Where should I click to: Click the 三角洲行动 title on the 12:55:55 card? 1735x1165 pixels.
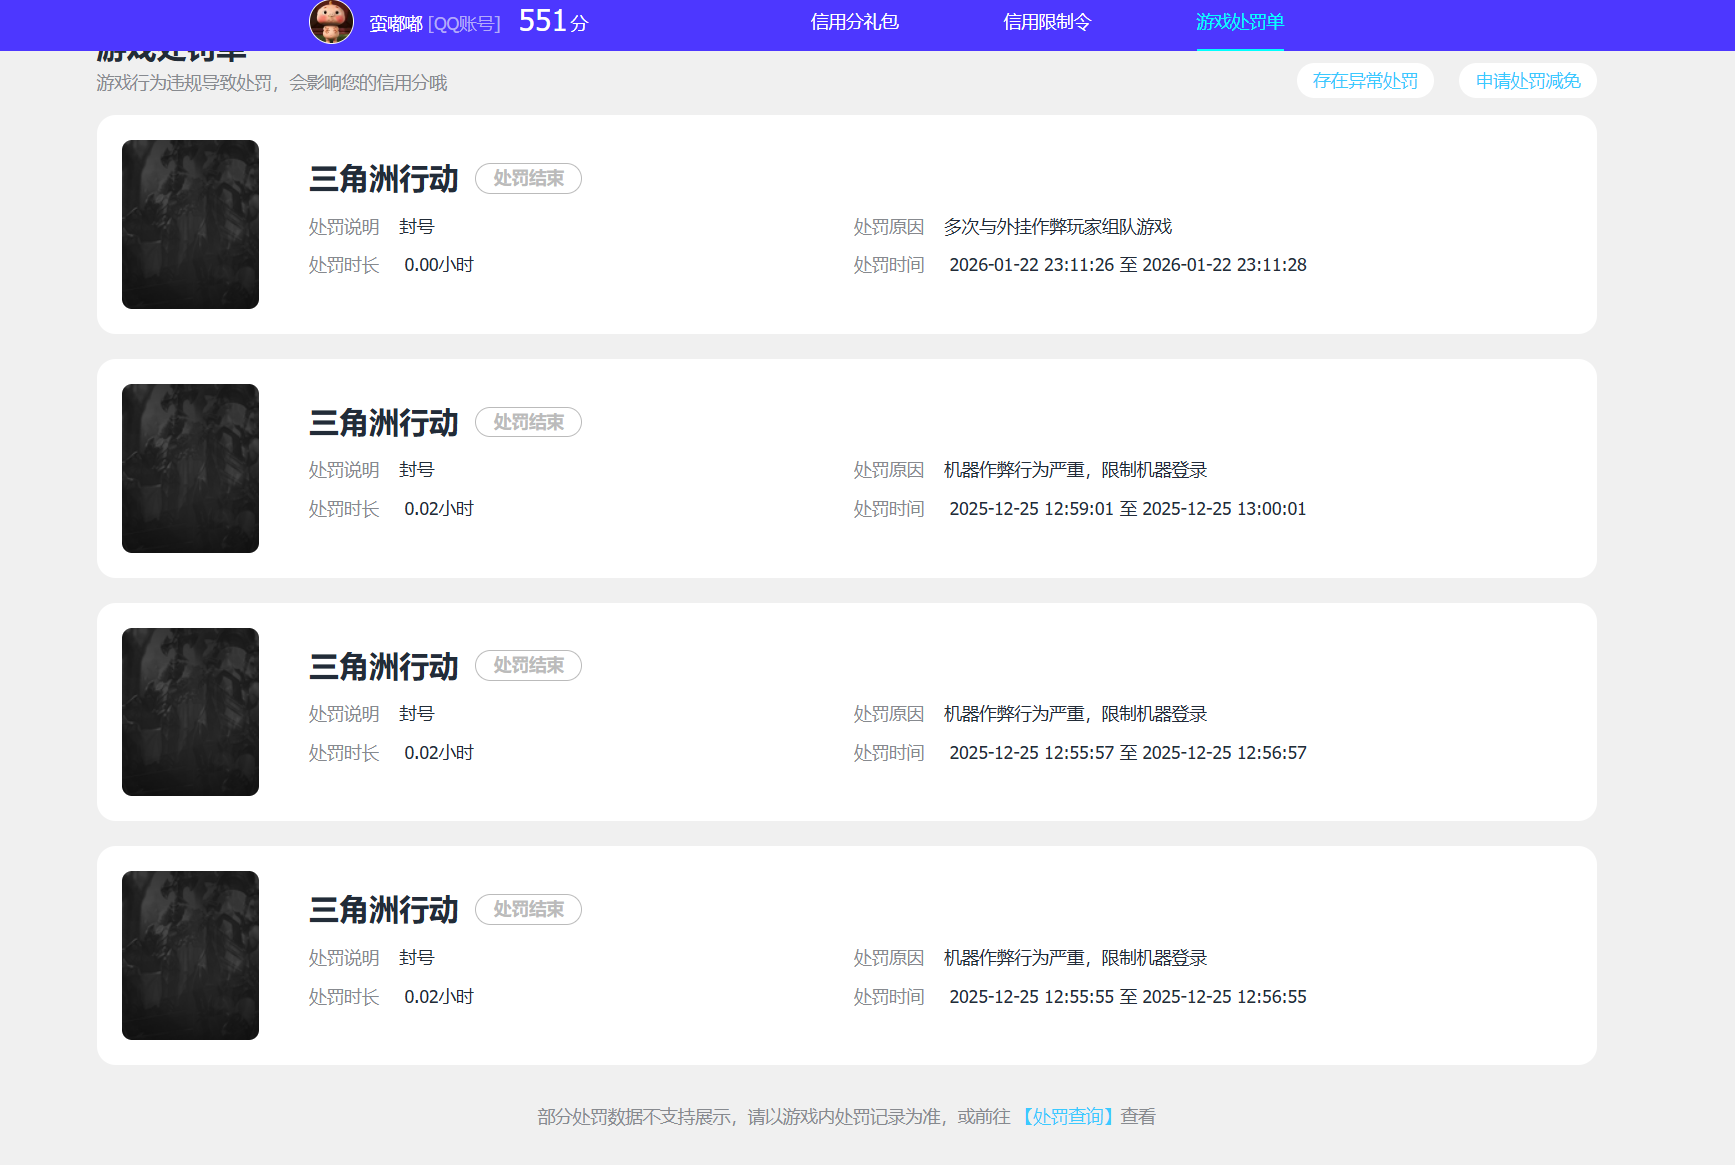[x=384, y=910]
